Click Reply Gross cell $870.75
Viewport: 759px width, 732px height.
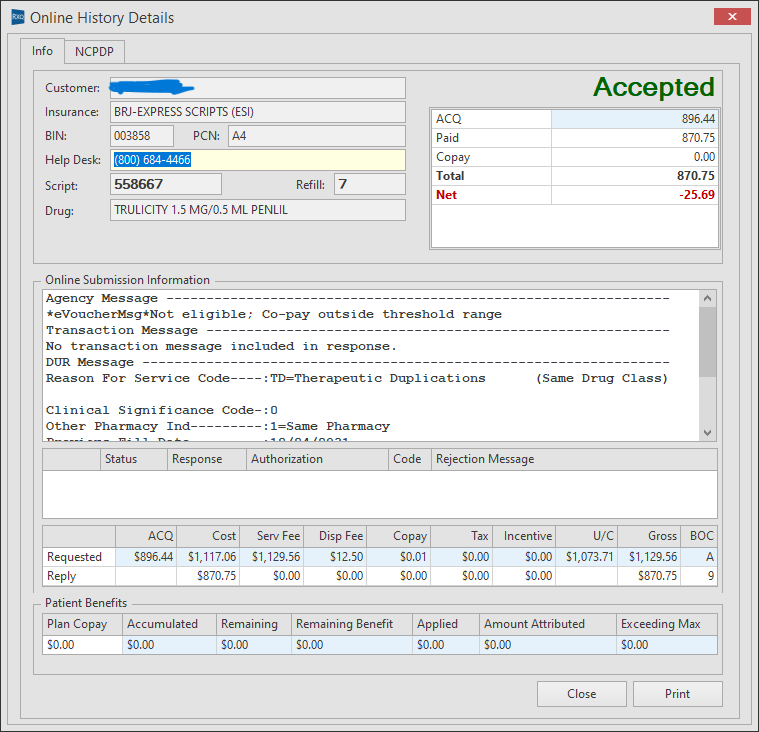pos(649,576)
